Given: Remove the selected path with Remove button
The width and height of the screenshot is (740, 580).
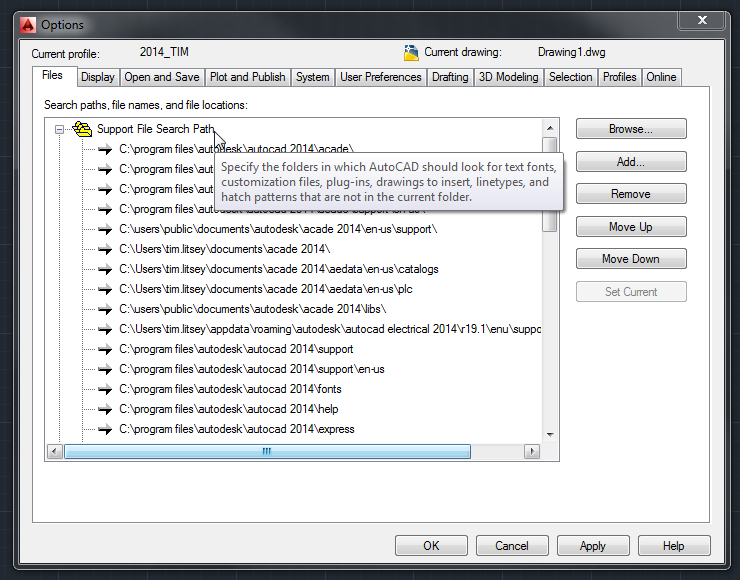Looking at the screenshot, I should (631, 194).
